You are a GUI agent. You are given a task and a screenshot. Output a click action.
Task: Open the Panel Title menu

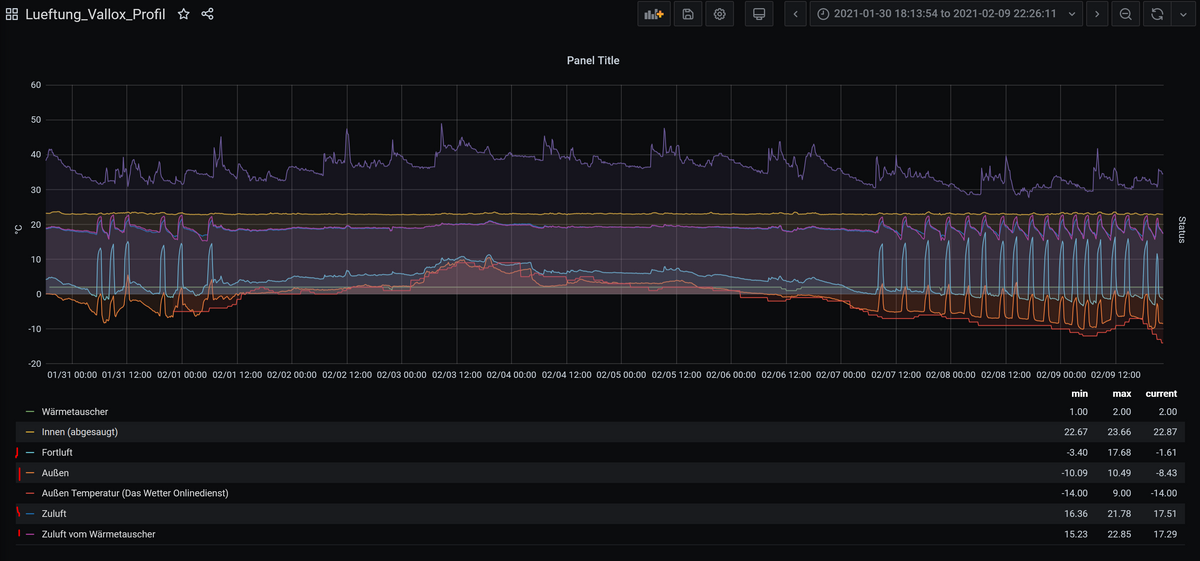(x=593, y=60)
